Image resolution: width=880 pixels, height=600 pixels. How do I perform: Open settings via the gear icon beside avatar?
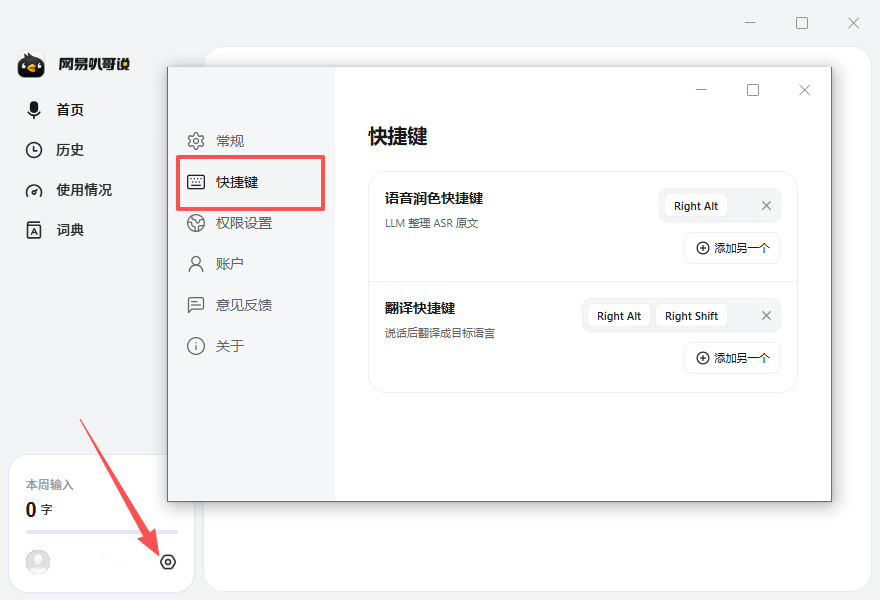(168, 562)
